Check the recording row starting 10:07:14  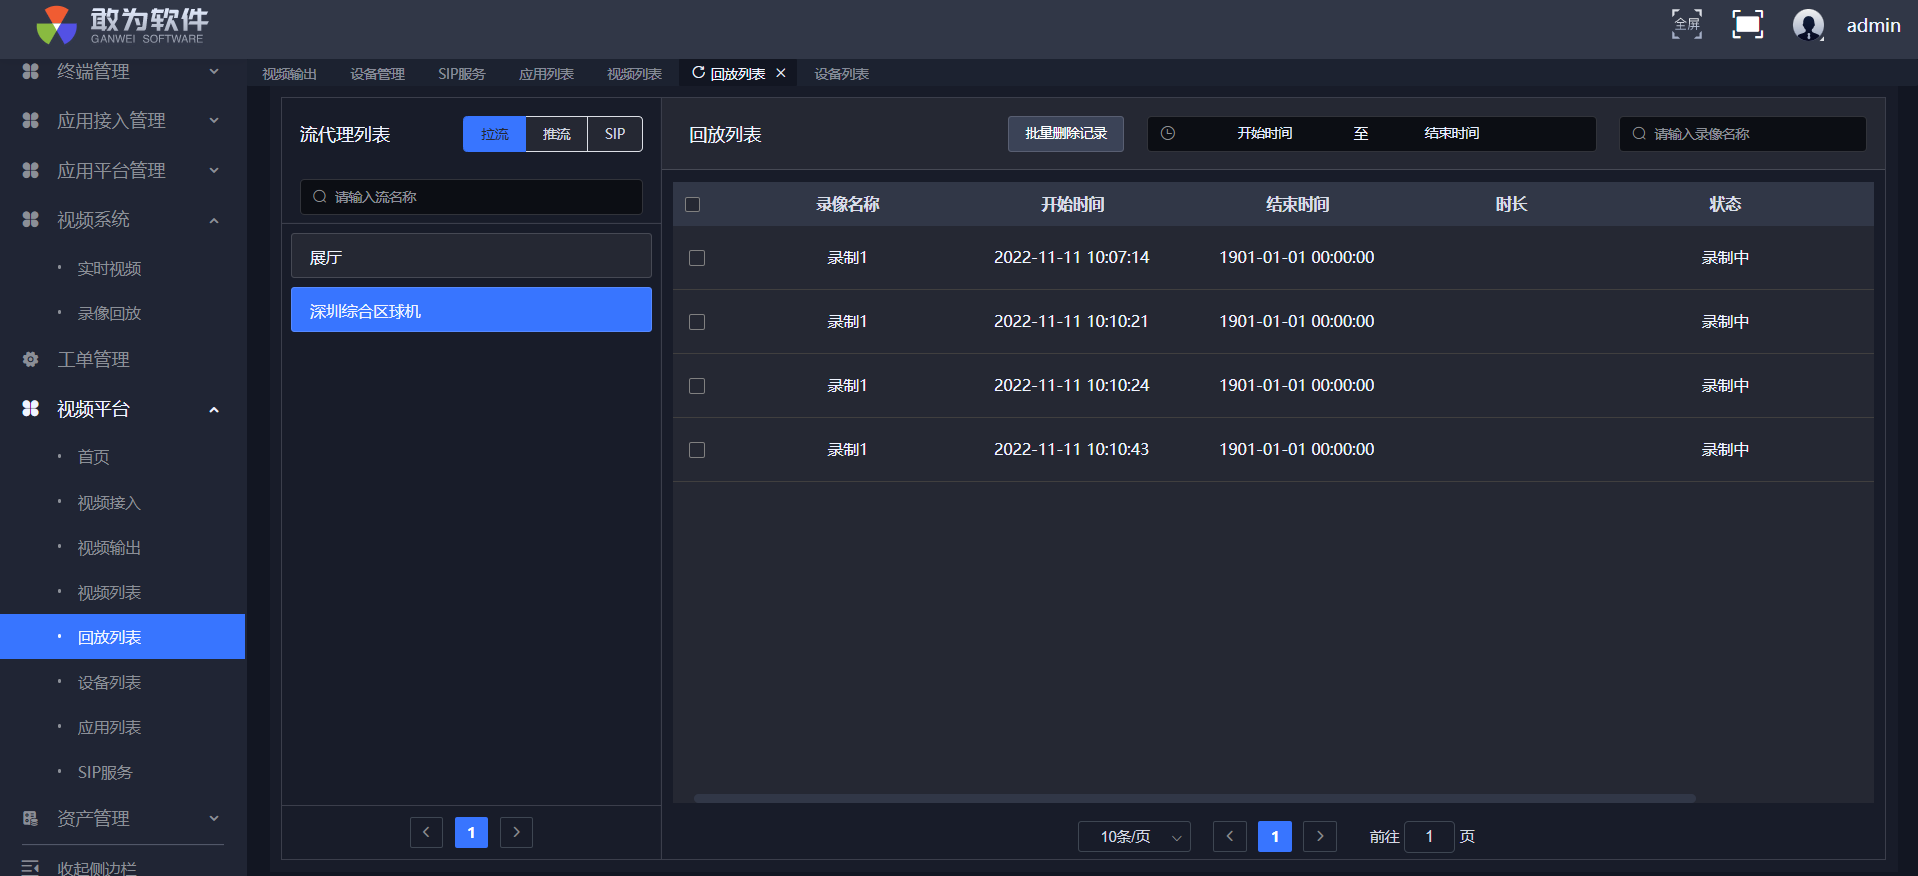pos(697,258)
